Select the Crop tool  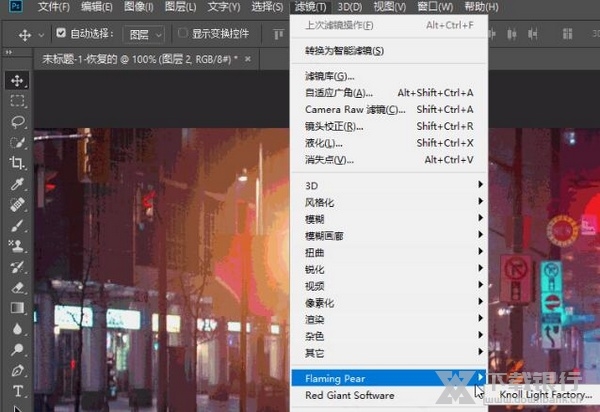pyautogui.click(x=17, y=163)
